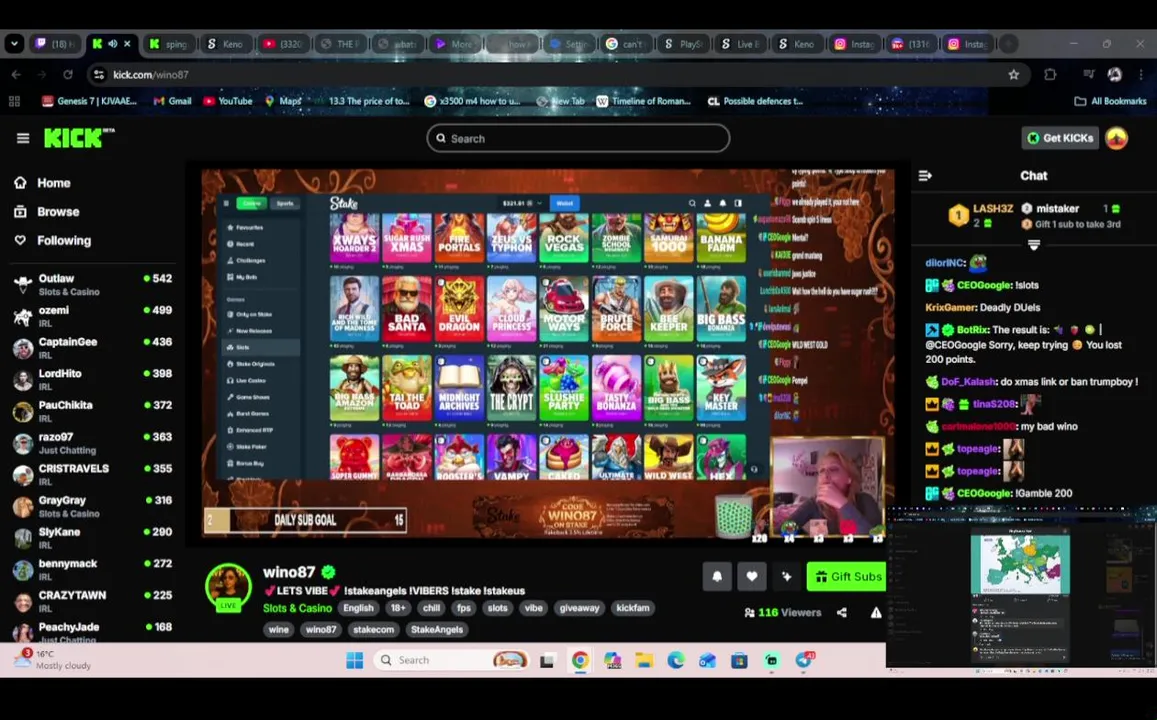Switch to the Google 'can't' tab
1157x720 pixels.
pos(626,44)
